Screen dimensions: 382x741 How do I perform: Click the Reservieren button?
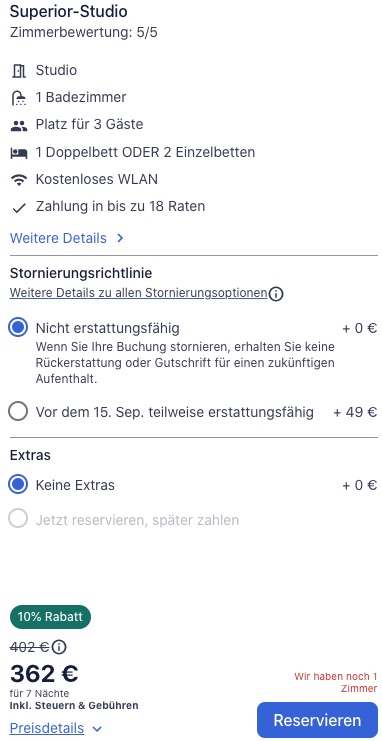[x=317, y=720]
